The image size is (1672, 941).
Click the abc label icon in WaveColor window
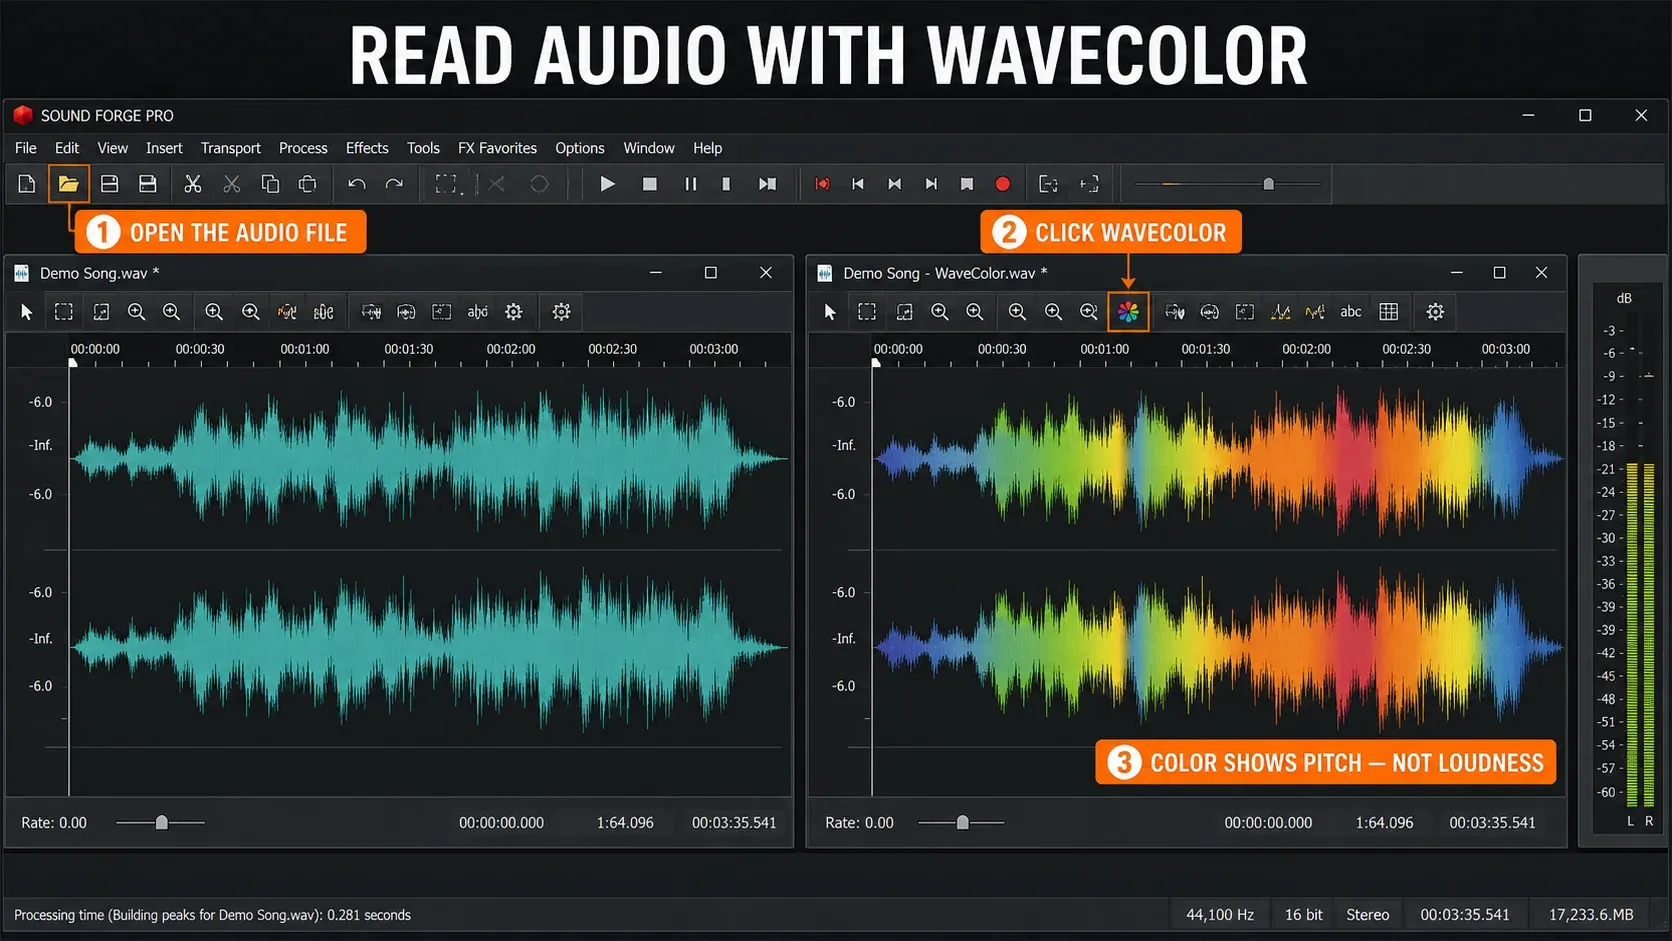tap(1351, 312)
